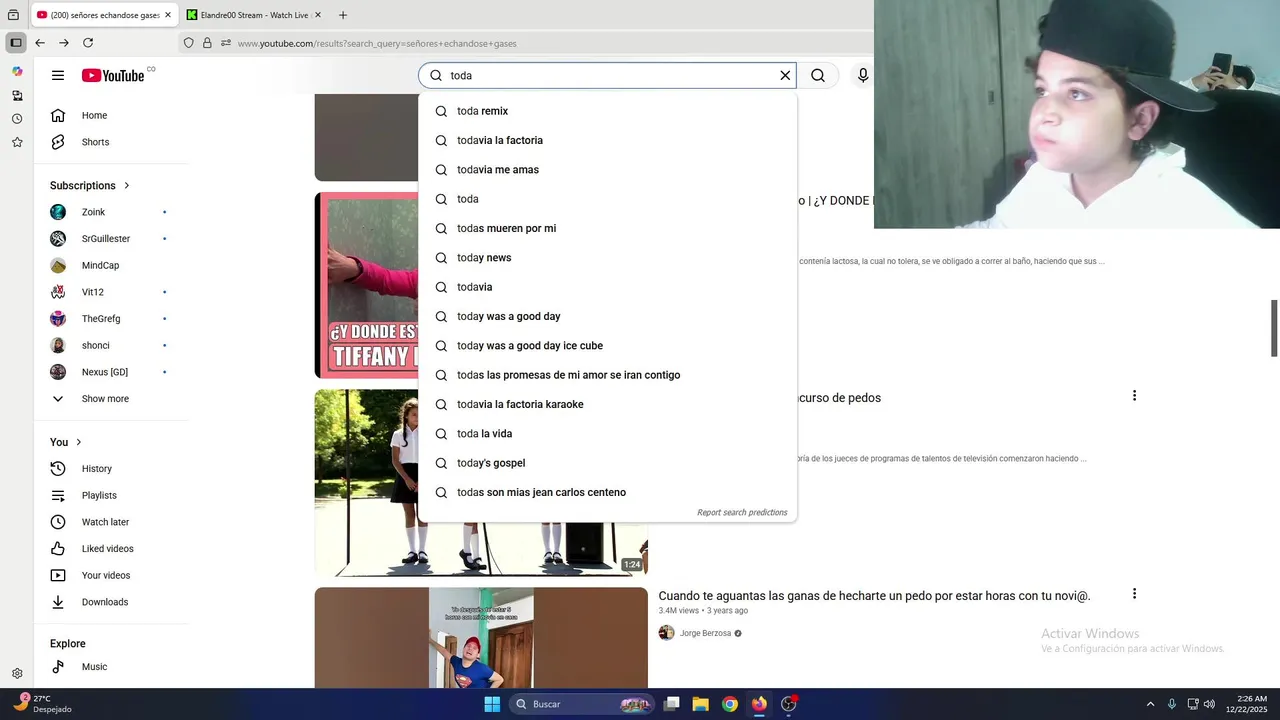Viewport: 1280px width, 720px height.
Task: Open Google Chrome from the taskbar
Action: click(730, 704)
